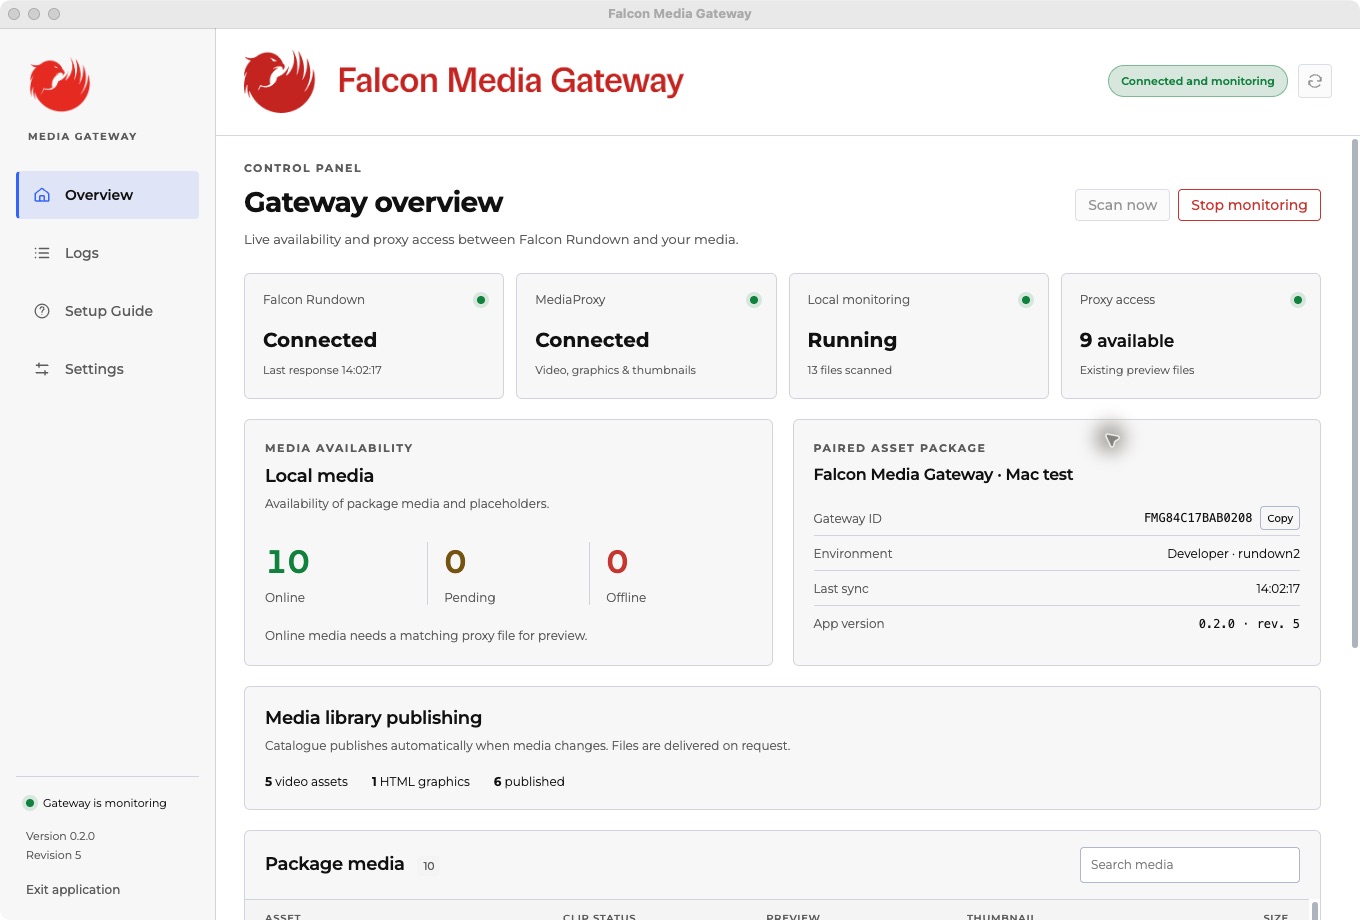Click the Environment value Developer · rundown2
This screenshot has height=920, width=1360.
coord(1233,553)
